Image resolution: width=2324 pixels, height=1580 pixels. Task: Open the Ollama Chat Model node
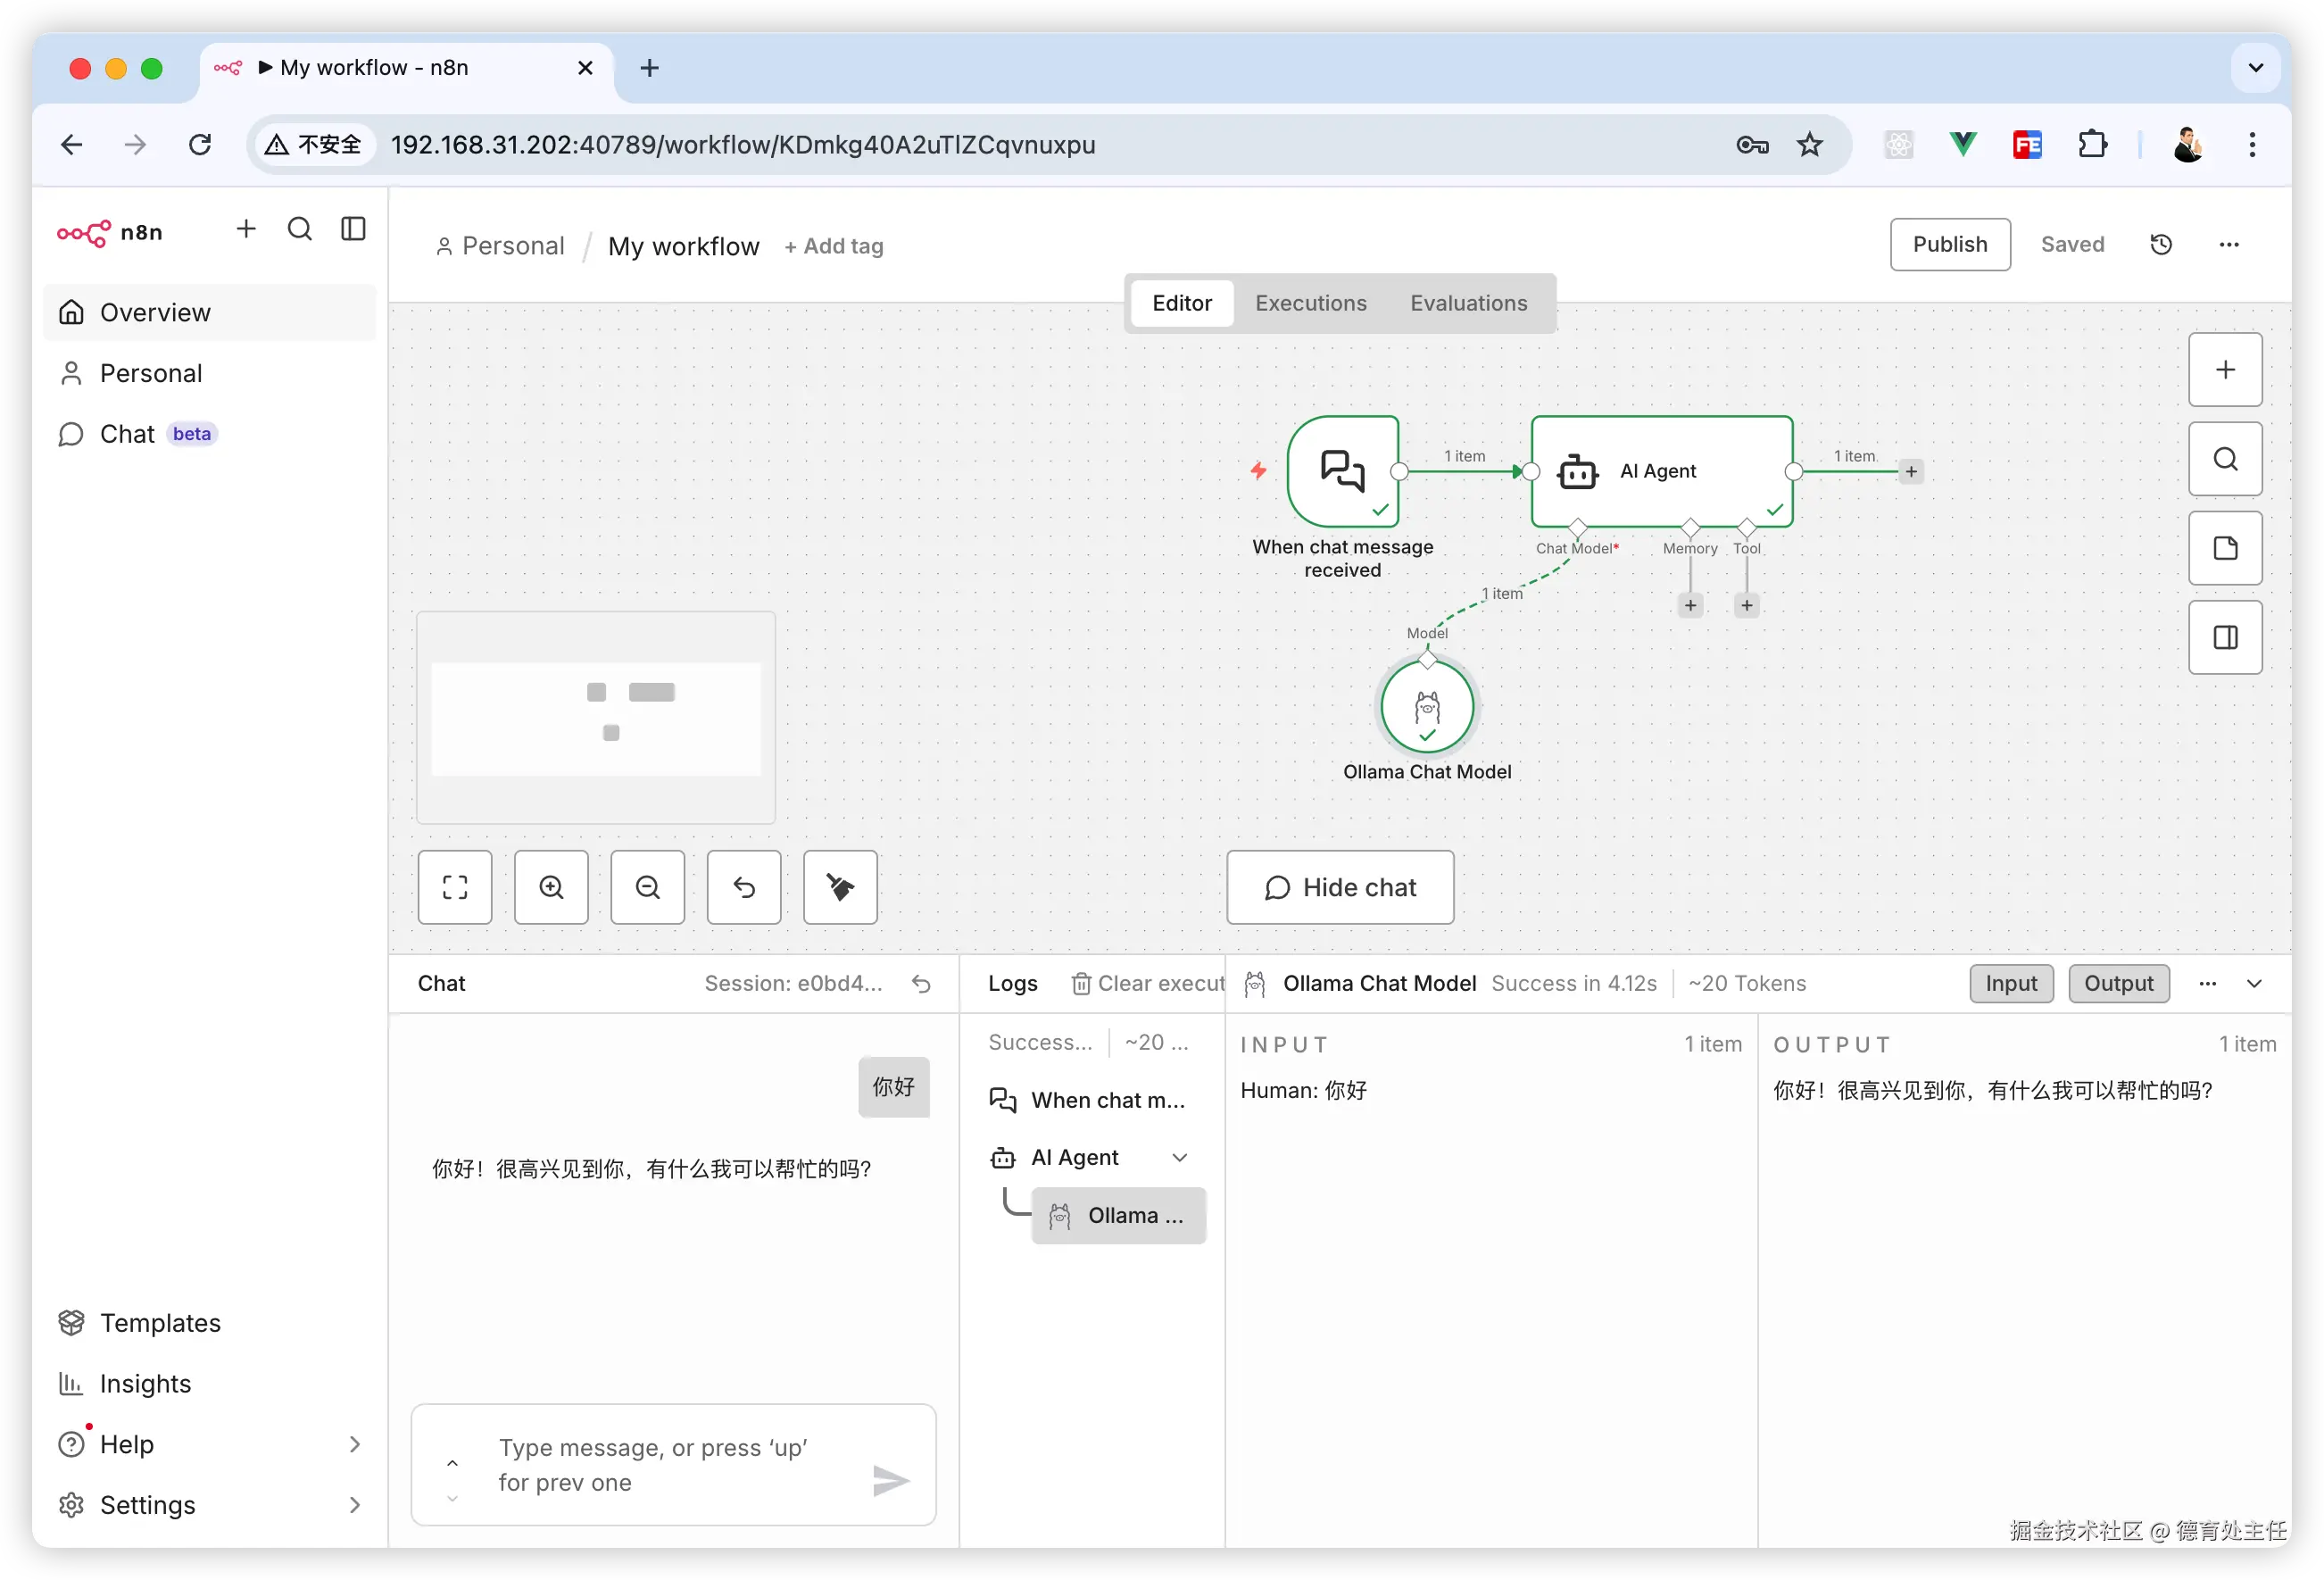(1427, 707)
